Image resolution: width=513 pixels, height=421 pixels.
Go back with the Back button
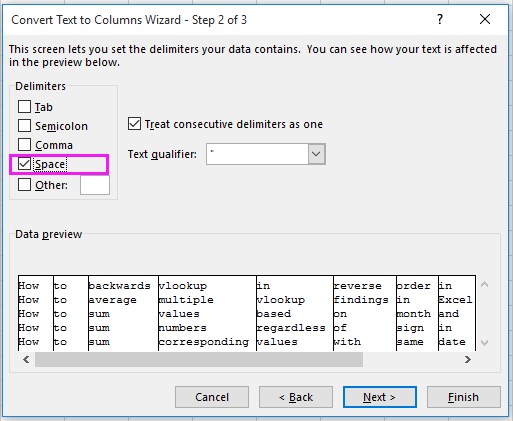pos(296,397)
